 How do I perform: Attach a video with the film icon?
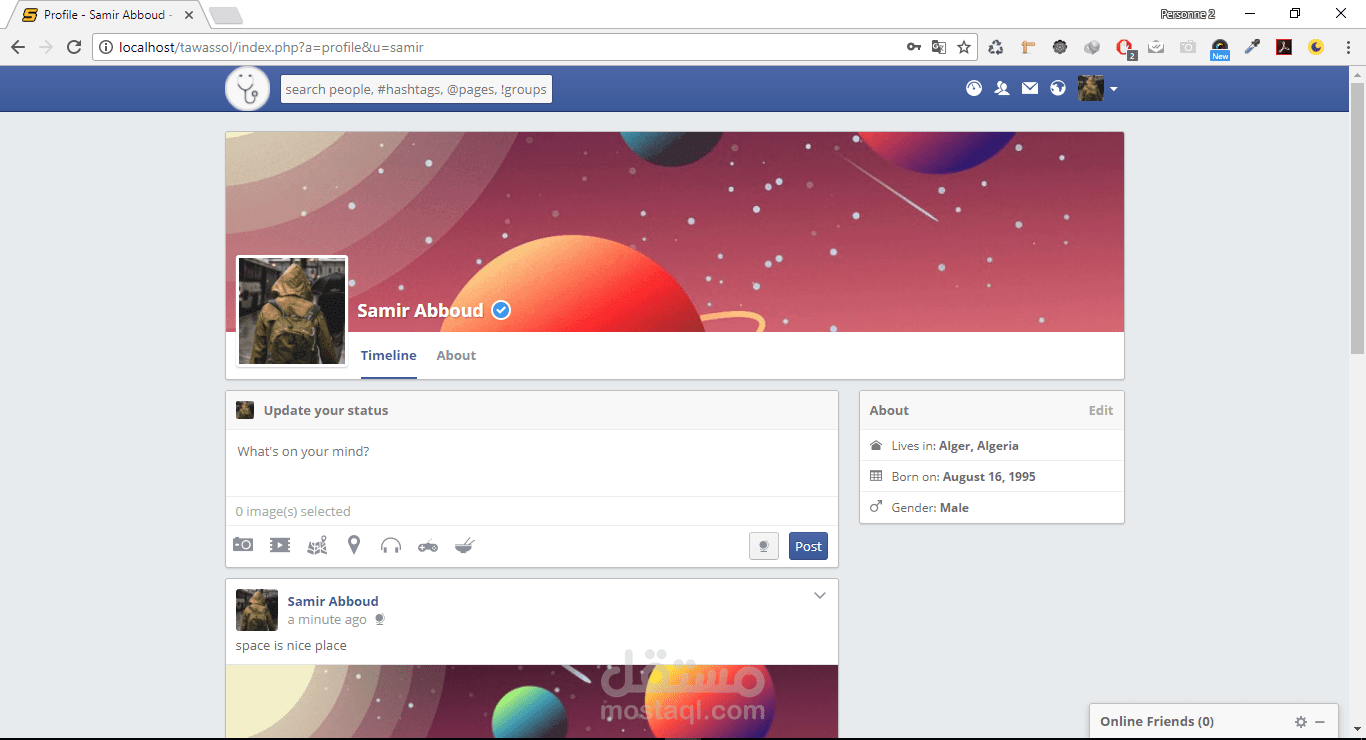[280, 545]
